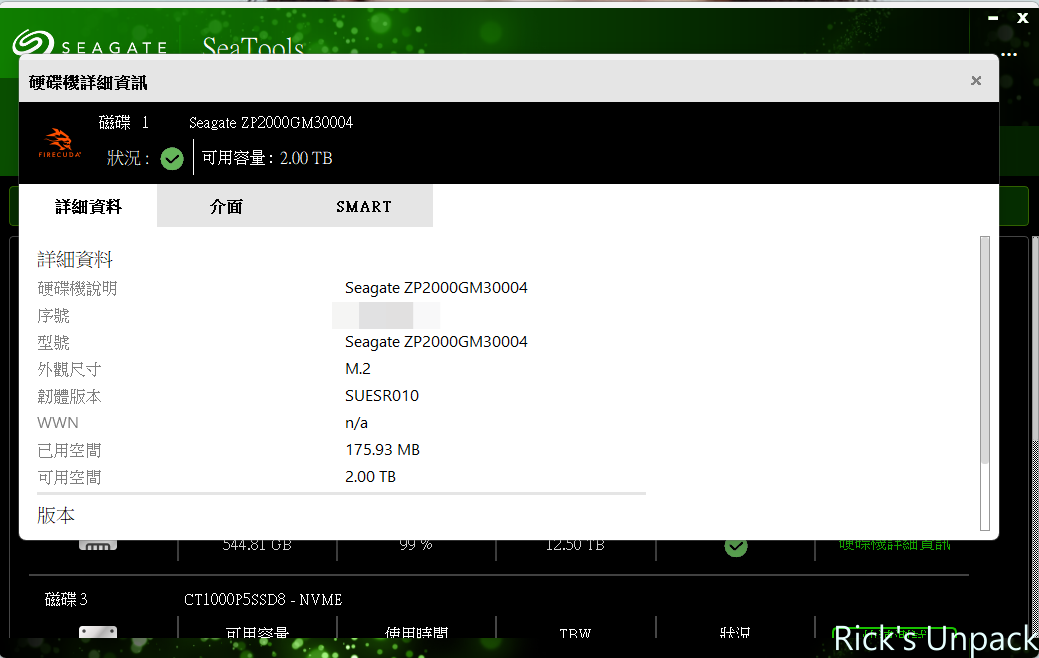The image size is (1039, 658).
Task: Open the 介面 tab
Action: tap(226, 207)
